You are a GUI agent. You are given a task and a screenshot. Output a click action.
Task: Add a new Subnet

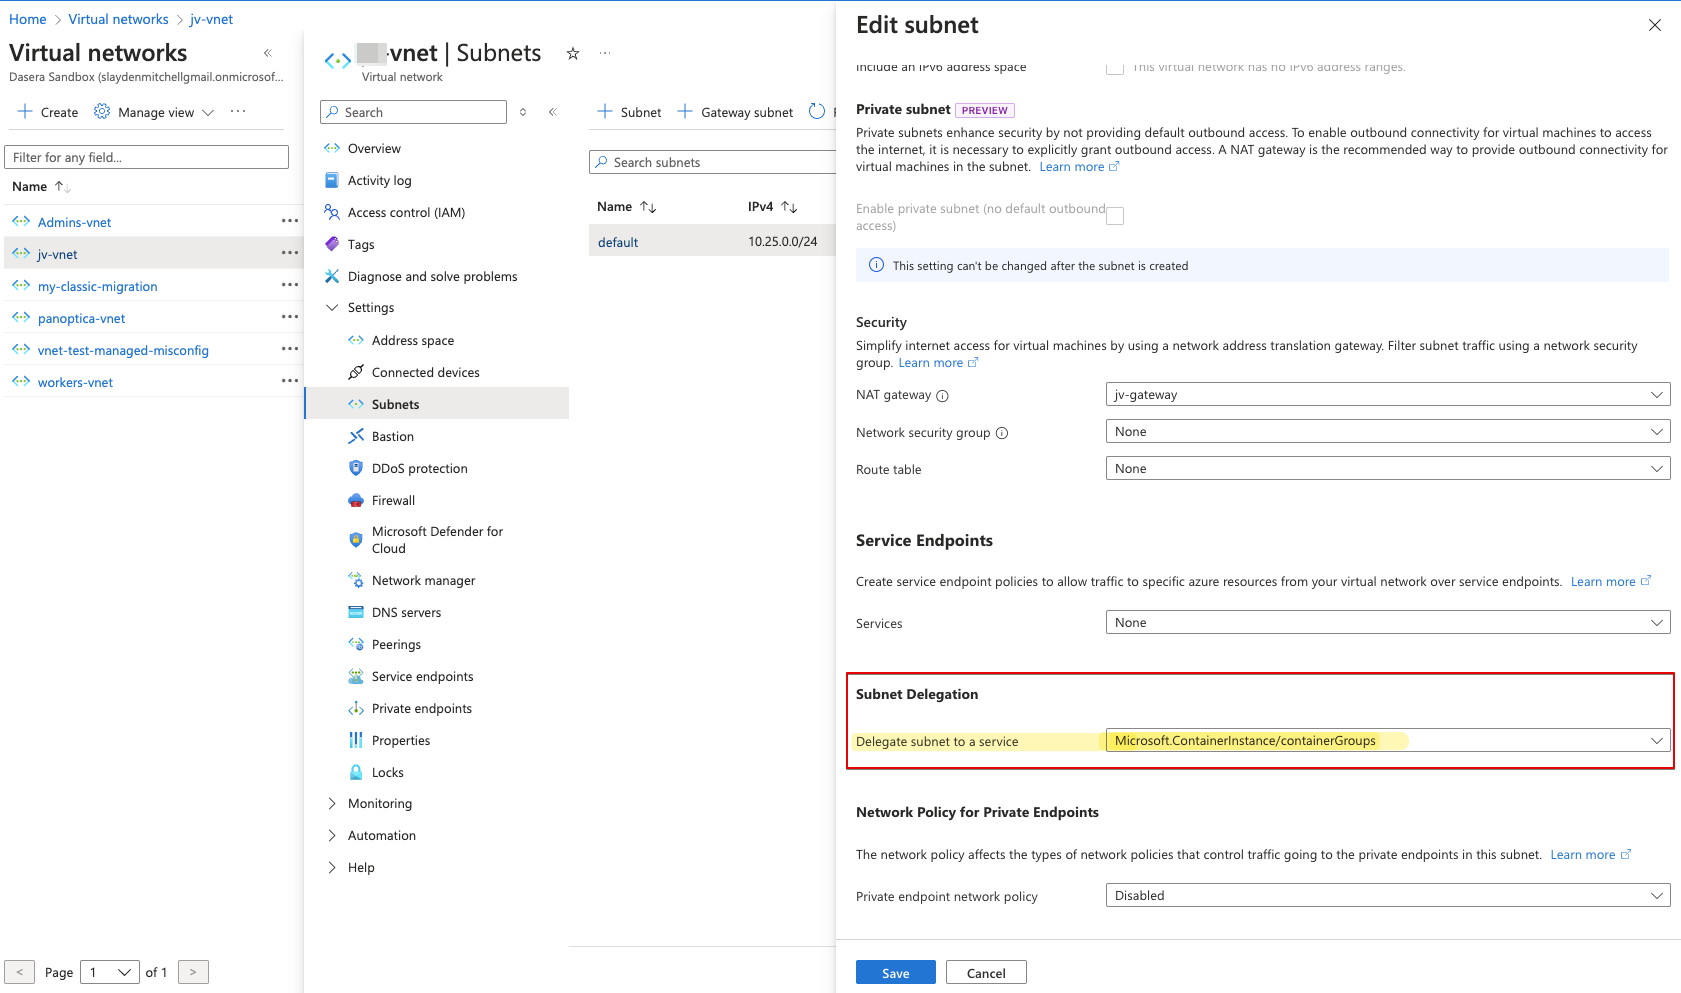tap(629, 112)
